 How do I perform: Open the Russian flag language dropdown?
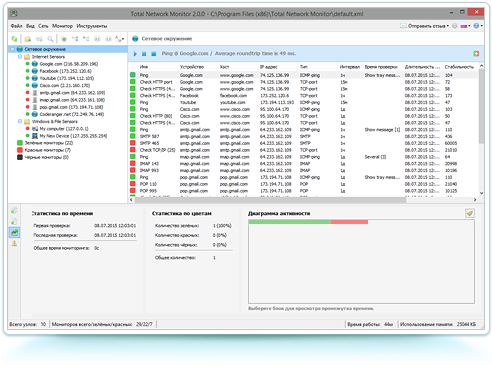pos(465,26)
